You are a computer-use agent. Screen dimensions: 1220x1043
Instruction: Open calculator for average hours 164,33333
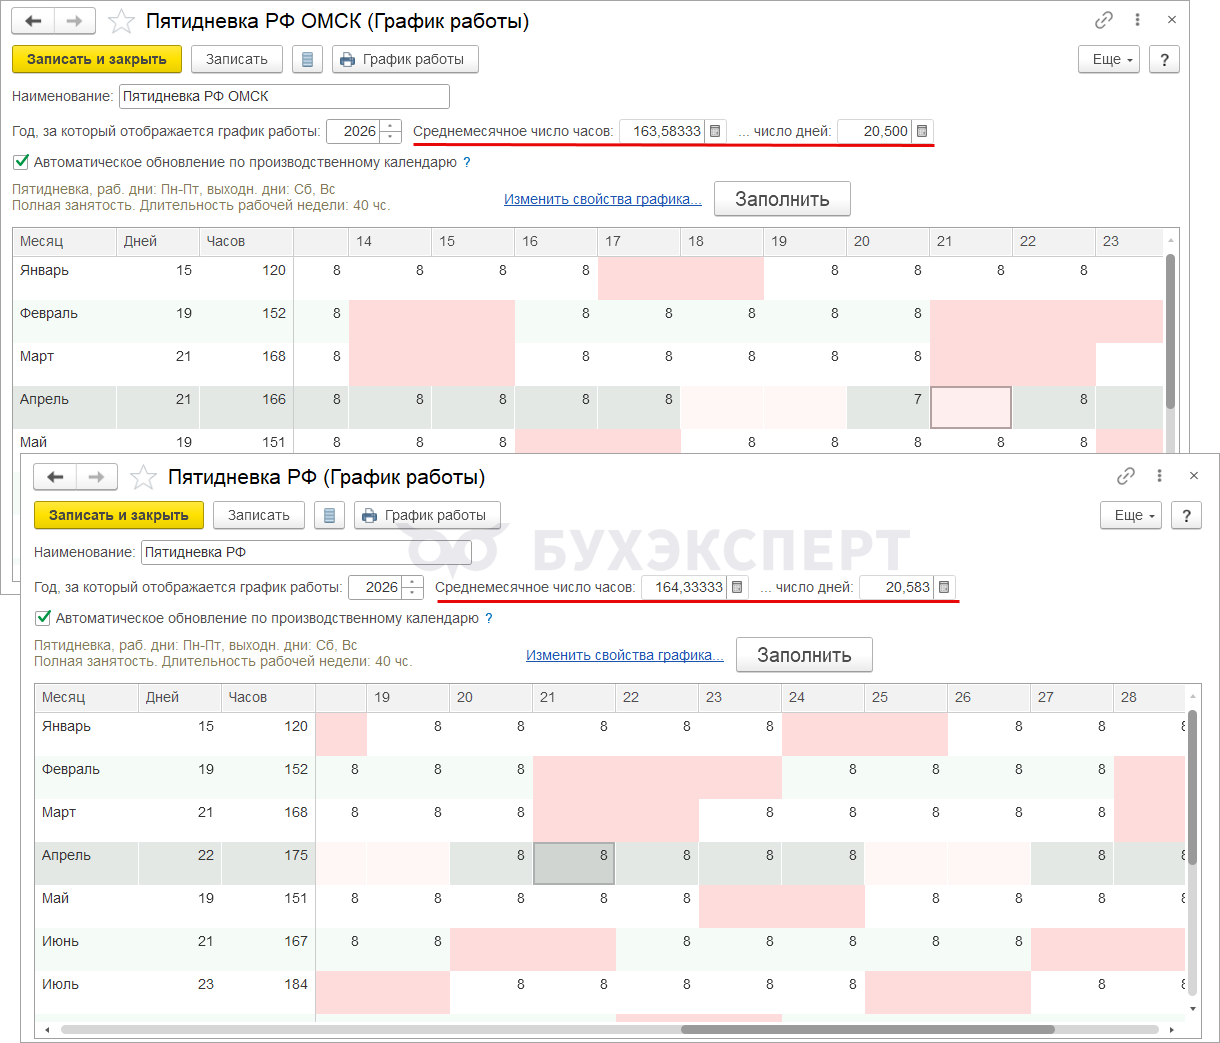[x=737, y=587]
